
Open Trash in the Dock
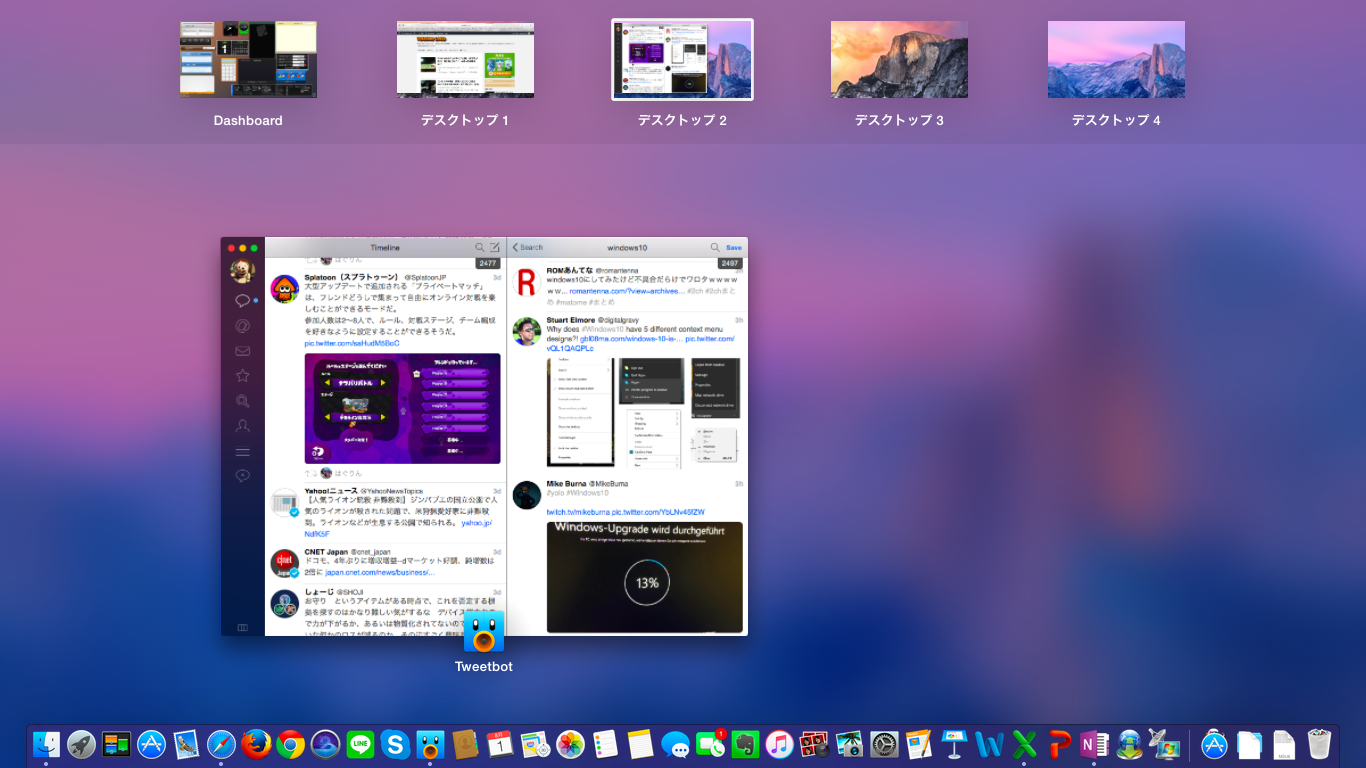(1320, 744)
